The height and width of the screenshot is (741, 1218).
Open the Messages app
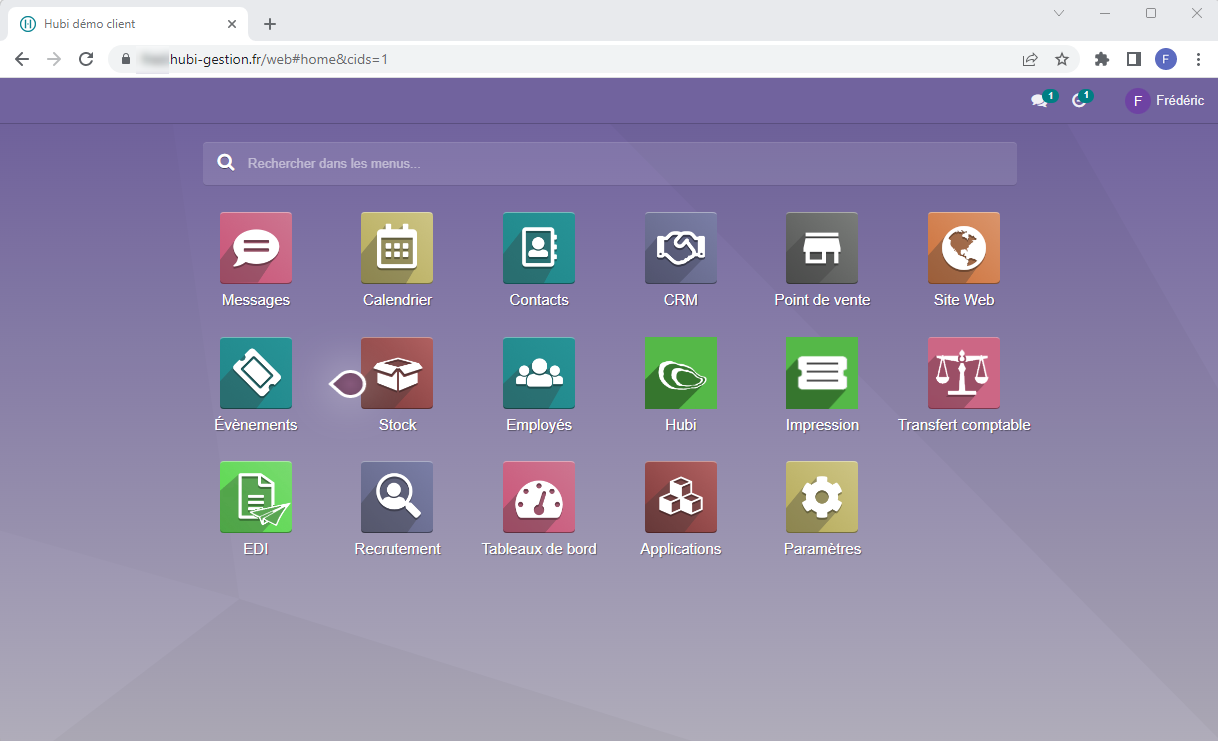coord(256,248)
